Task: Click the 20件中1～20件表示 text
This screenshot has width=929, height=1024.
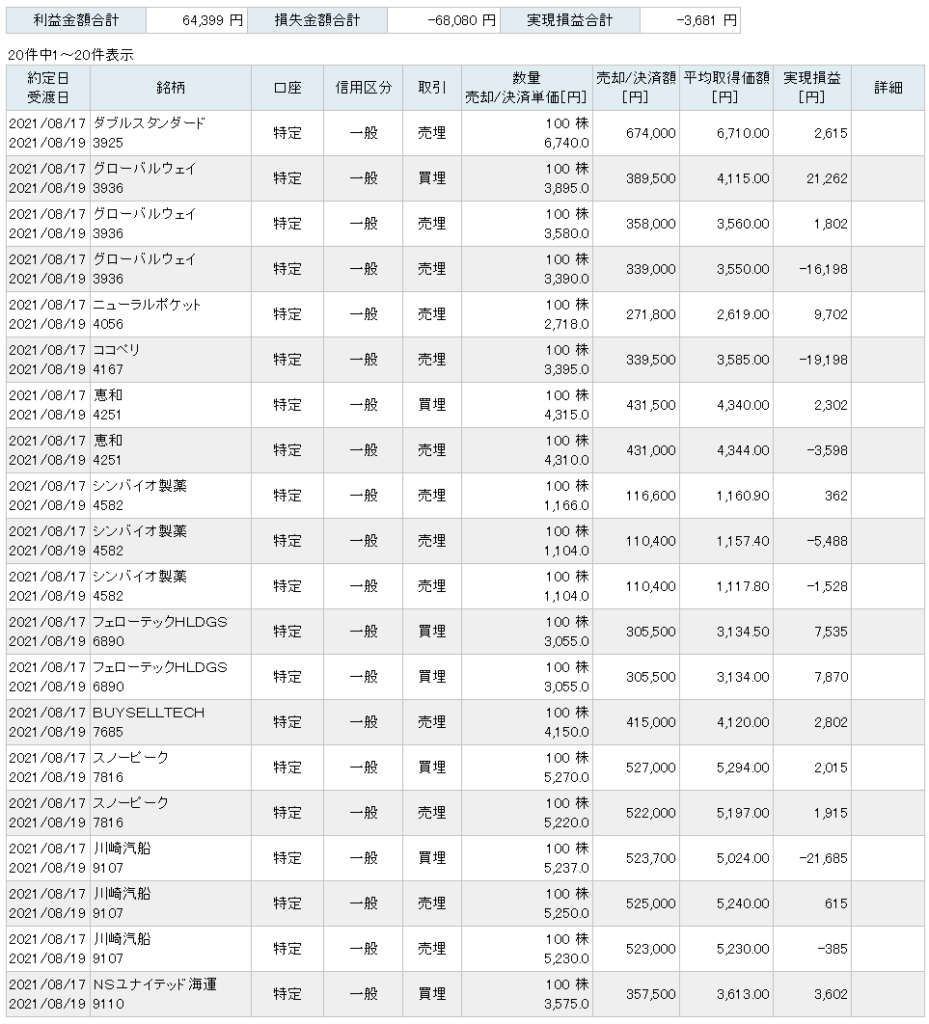Action: (x=71, y=56)
